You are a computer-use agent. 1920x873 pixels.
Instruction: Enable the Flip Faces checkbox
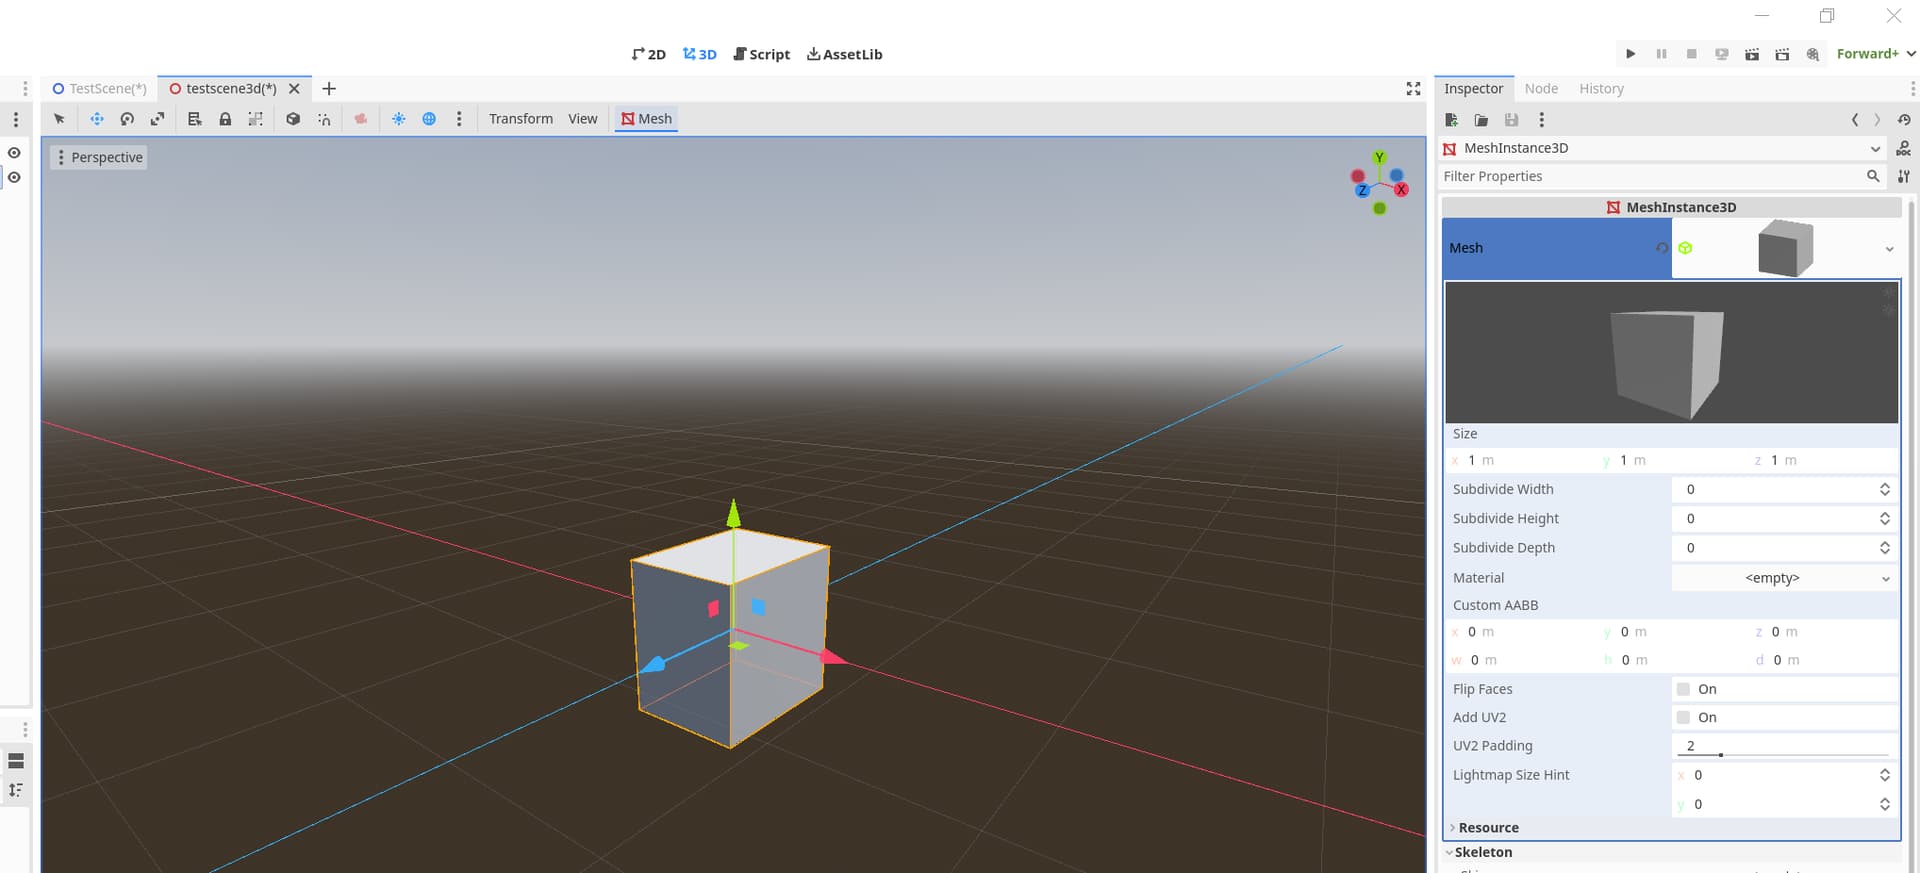tap(1683, 689)
